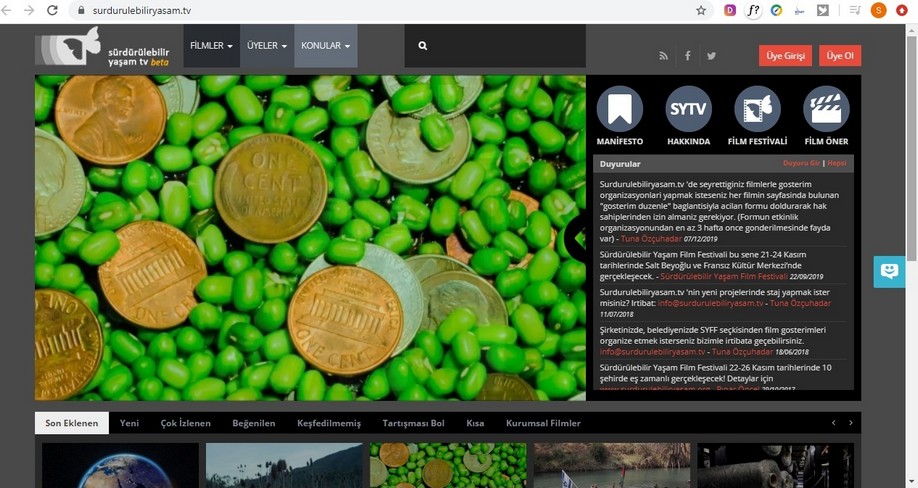Open the Twitter icon in header
Screen dimensions: 918x488
[x=712, y=56]
